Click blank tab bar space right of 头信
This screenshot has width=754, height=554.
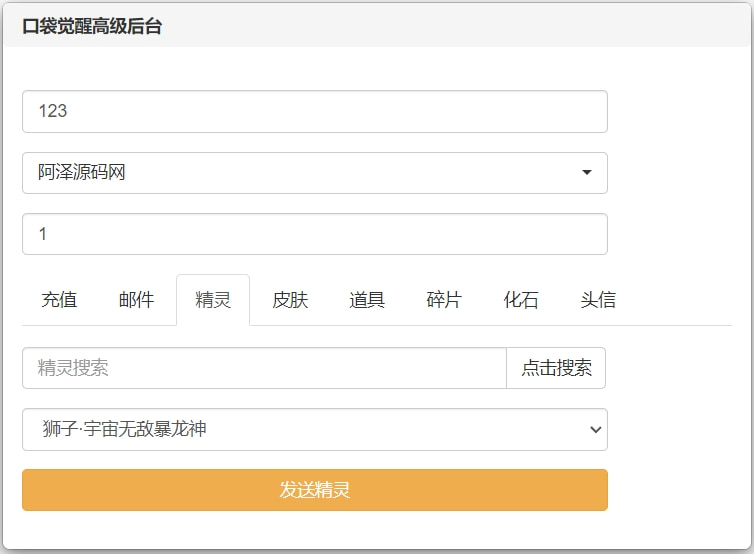[685, 300]
